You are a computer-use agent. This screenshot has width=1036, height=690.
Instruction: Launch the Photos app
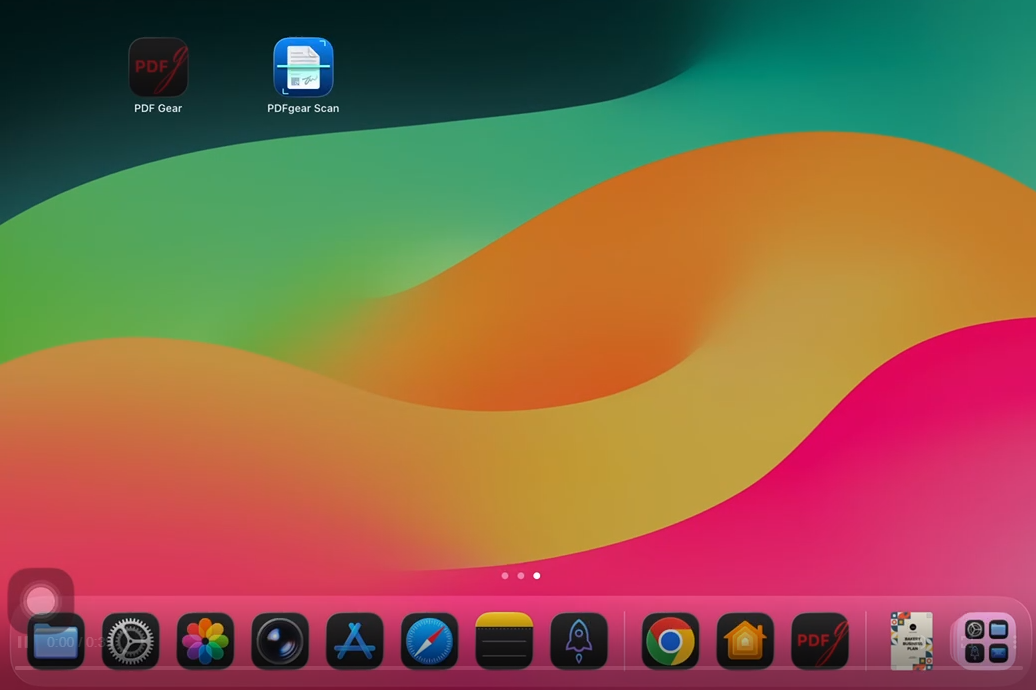pyautogui.click(x=205, y=641)
